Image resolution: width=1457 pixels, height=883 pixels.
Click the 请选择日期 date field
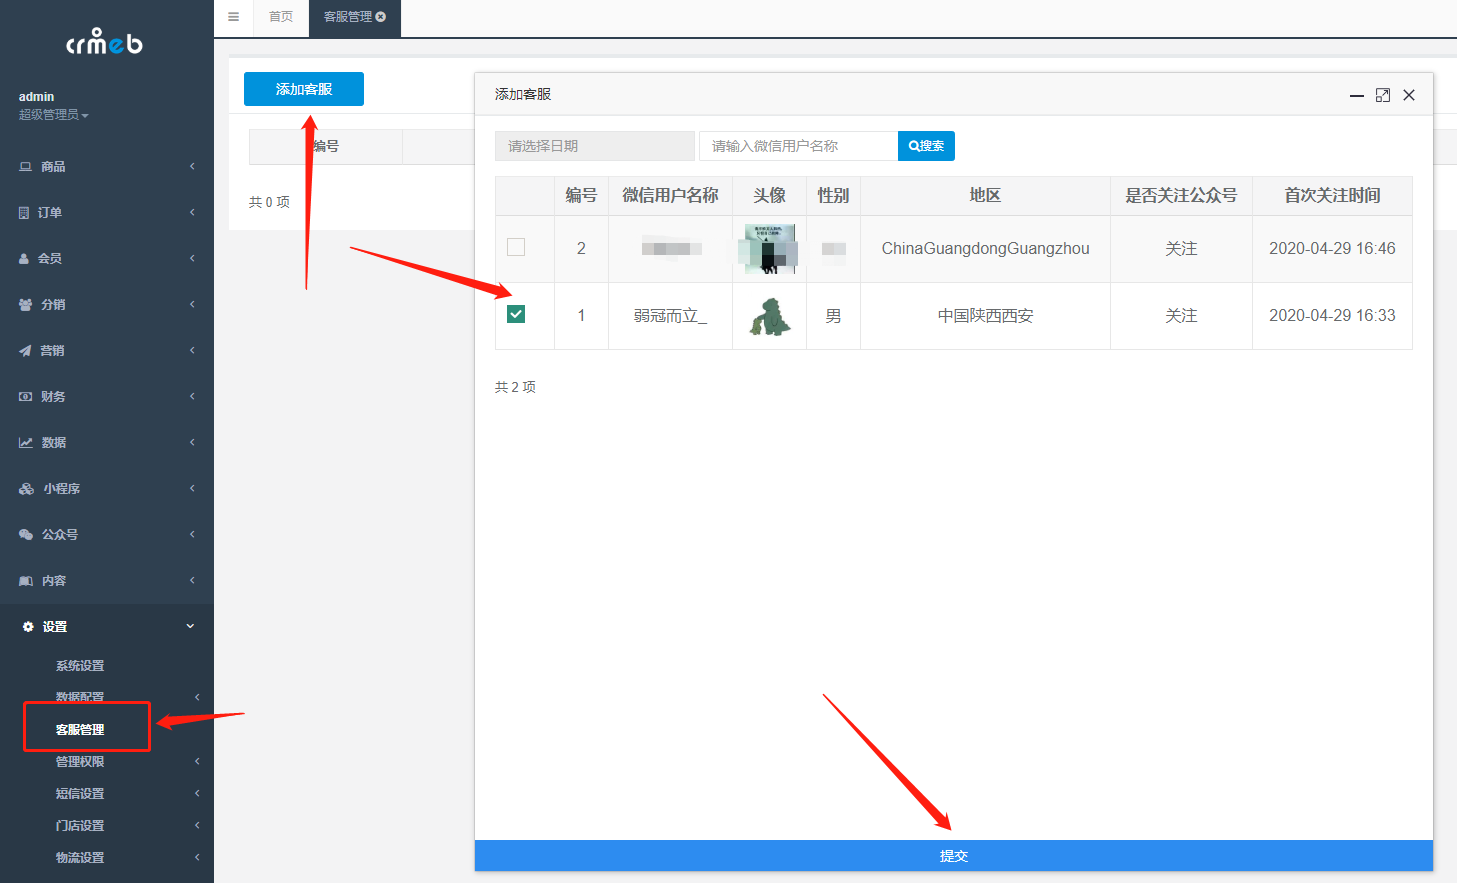595,146
